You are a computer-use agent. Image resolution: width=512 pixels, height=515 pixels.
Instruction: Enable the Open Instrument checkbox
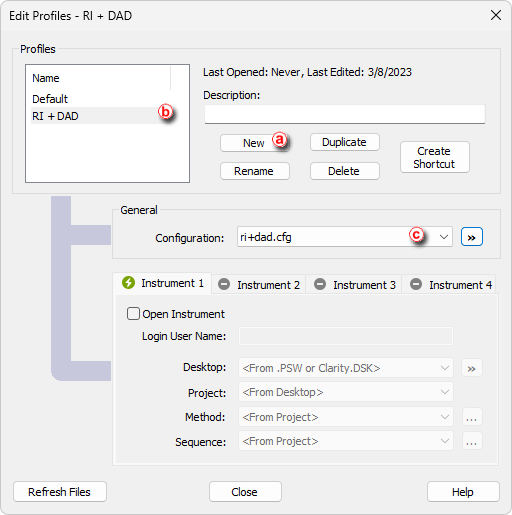click(133, 314)
